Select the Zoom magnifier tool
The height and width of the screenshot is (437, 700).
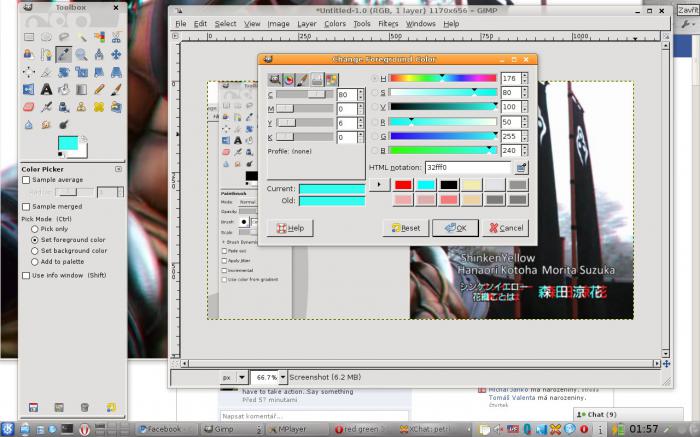[x=81, y=54]
